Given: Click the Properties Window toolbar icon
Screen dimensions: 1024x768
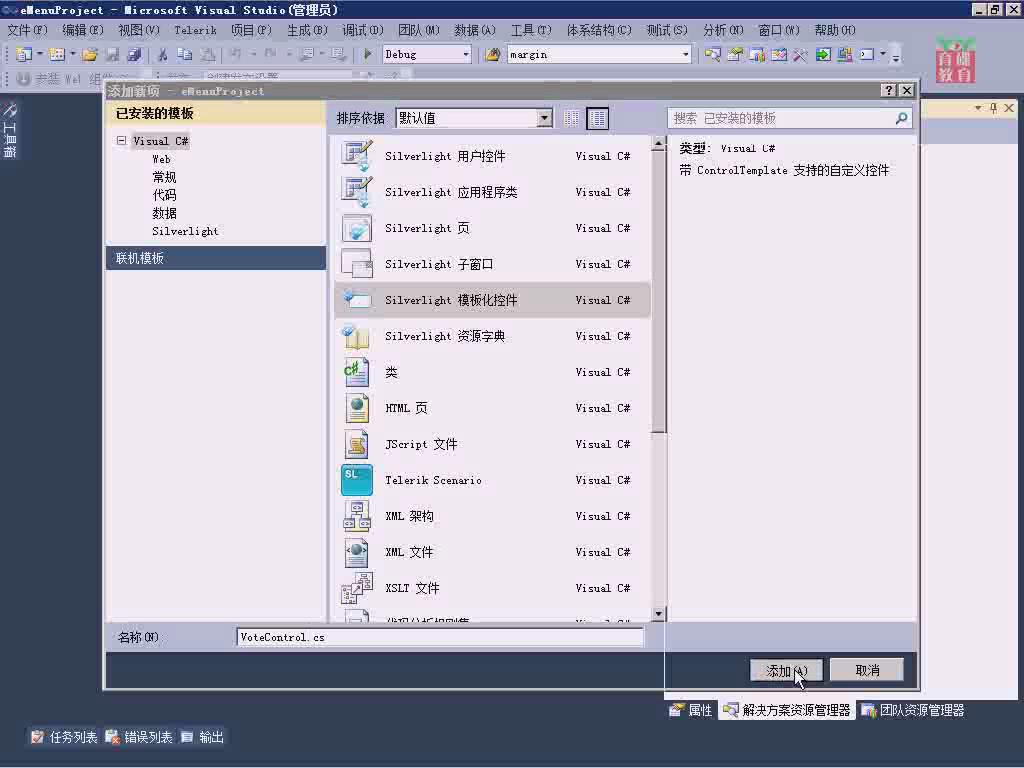Looking at the screenshot, I should pyautogui.click(x=735, y=54).
